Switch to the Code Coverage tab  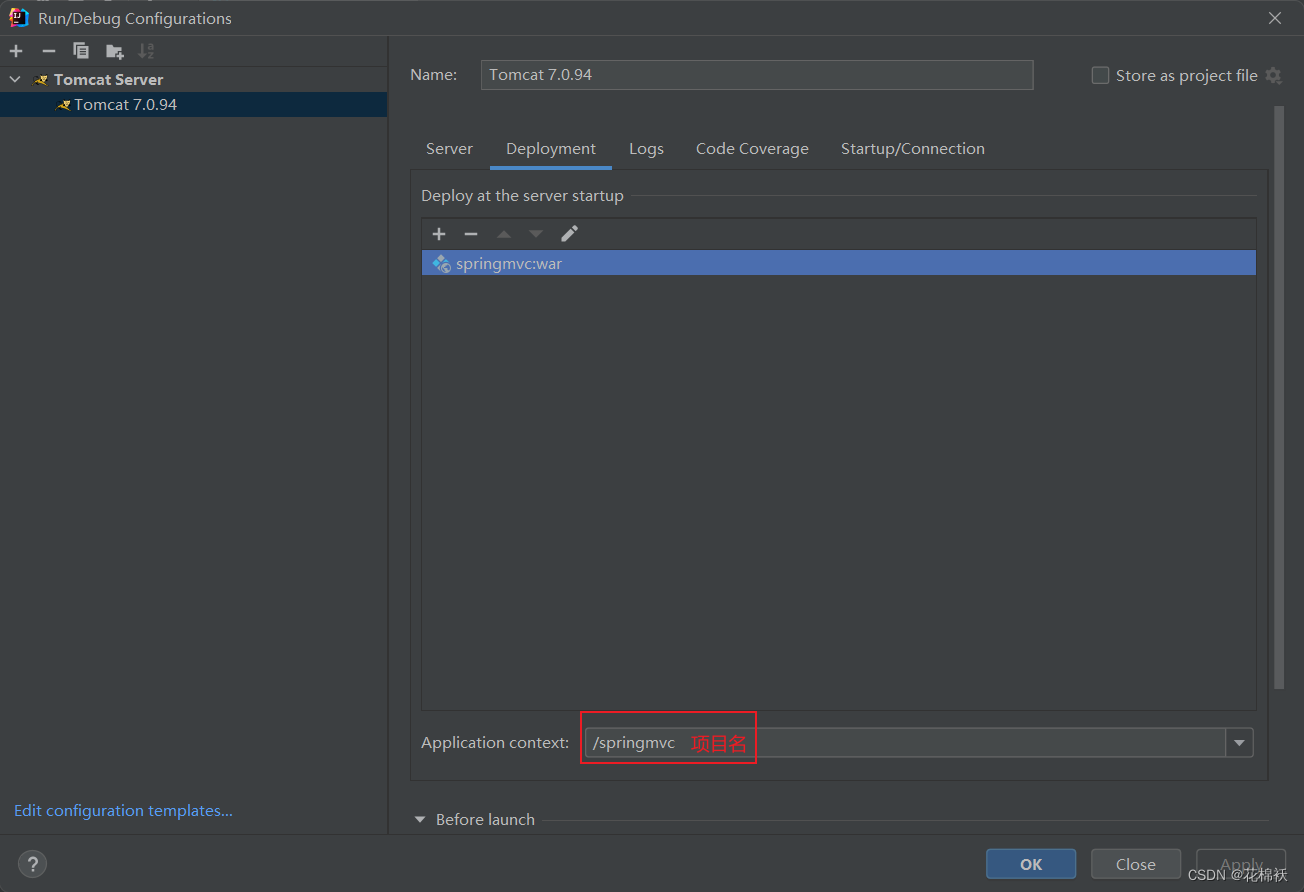click(x=752, y=149)
